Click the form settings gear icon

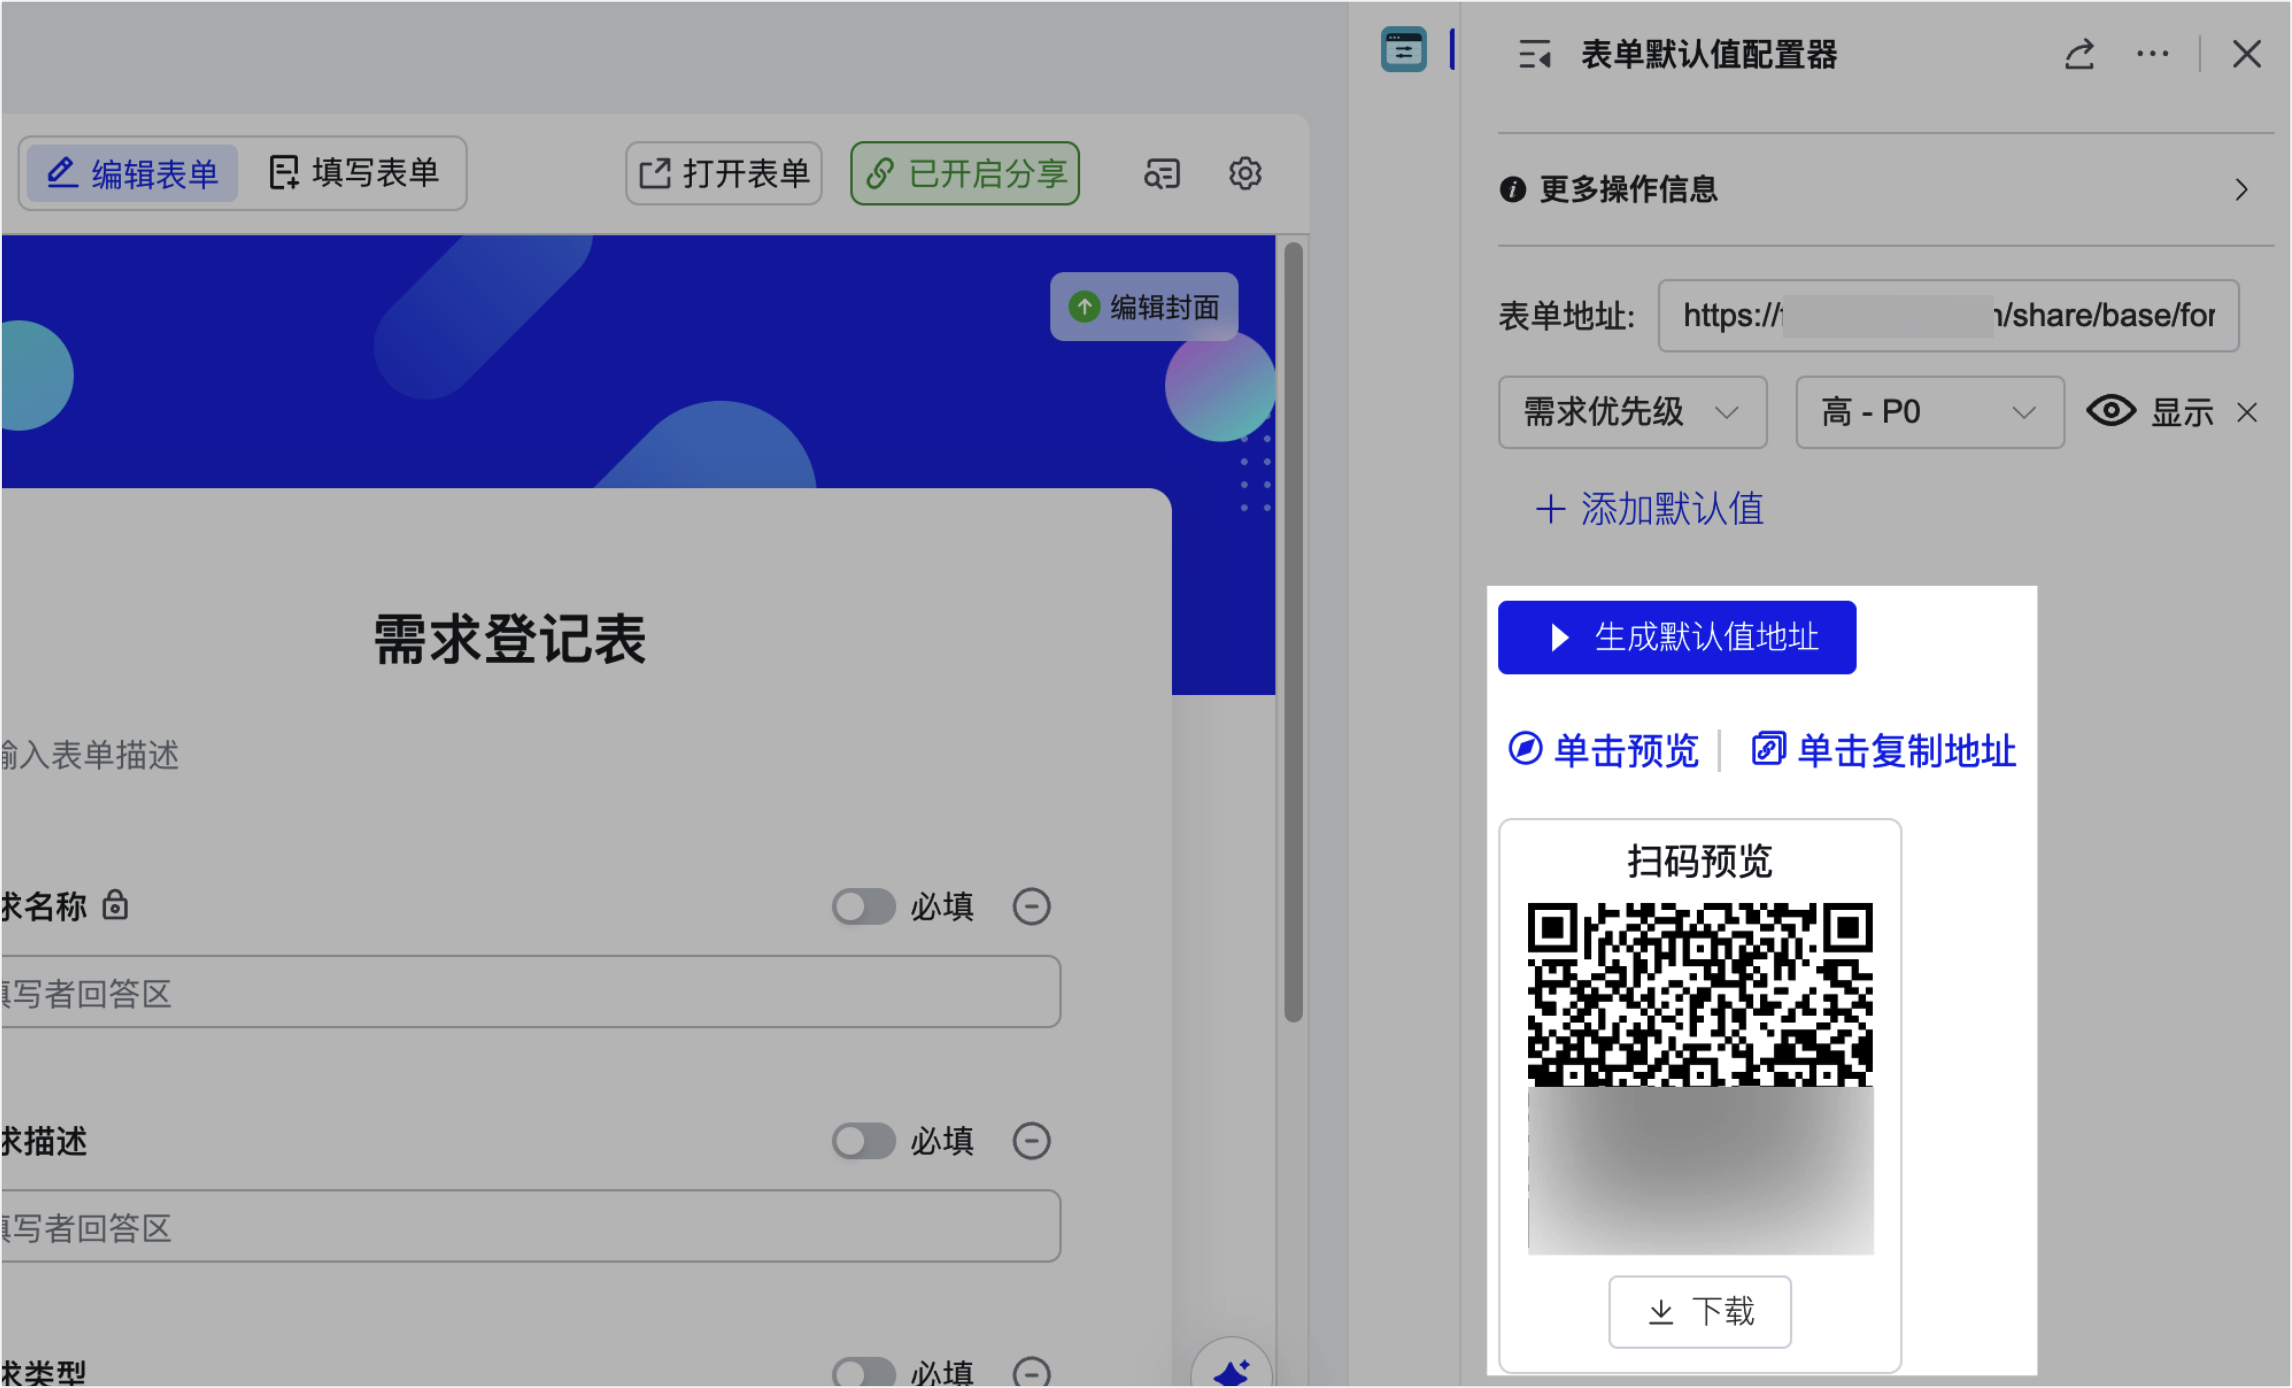coord(1244,174)
